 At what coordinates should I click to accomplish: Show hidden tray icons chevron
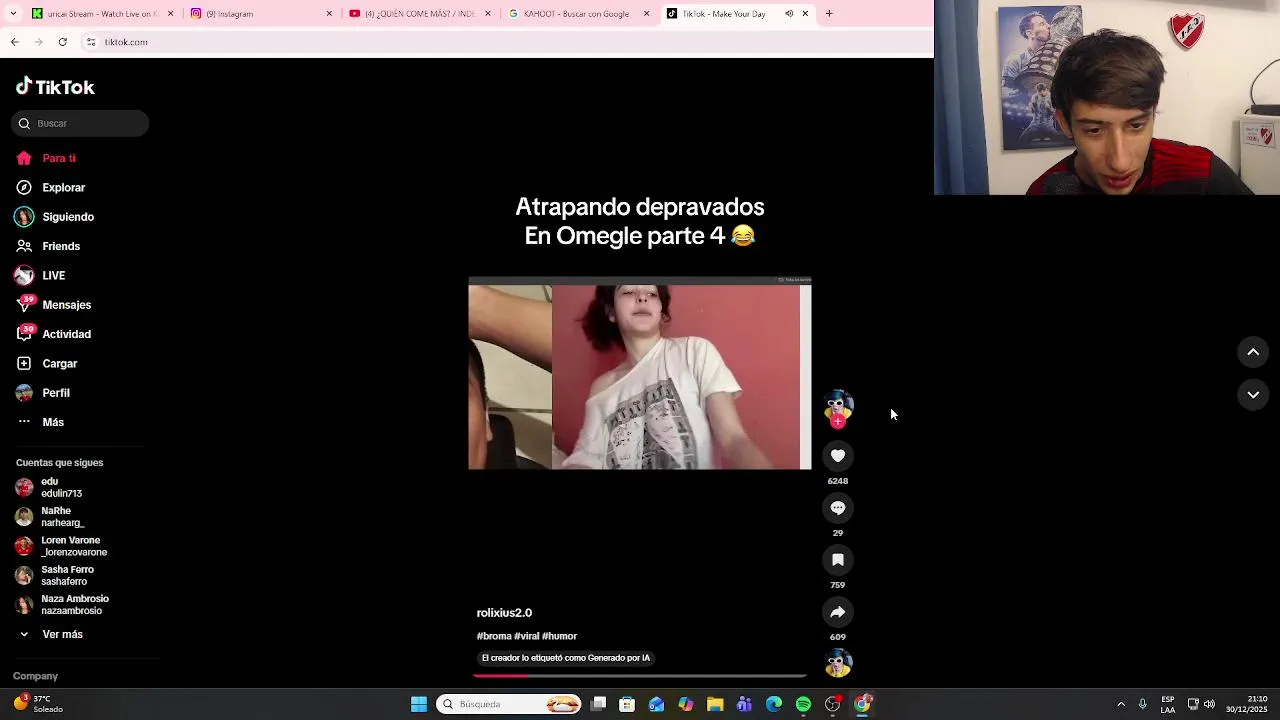point(1121,704)
